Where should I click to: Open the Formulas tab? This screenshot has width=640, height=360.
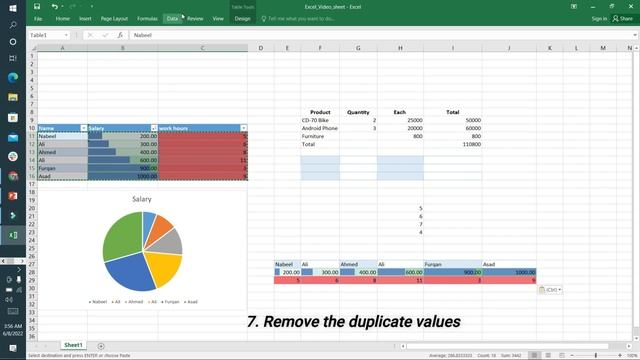pyautogui.click(x=147, y=19)
